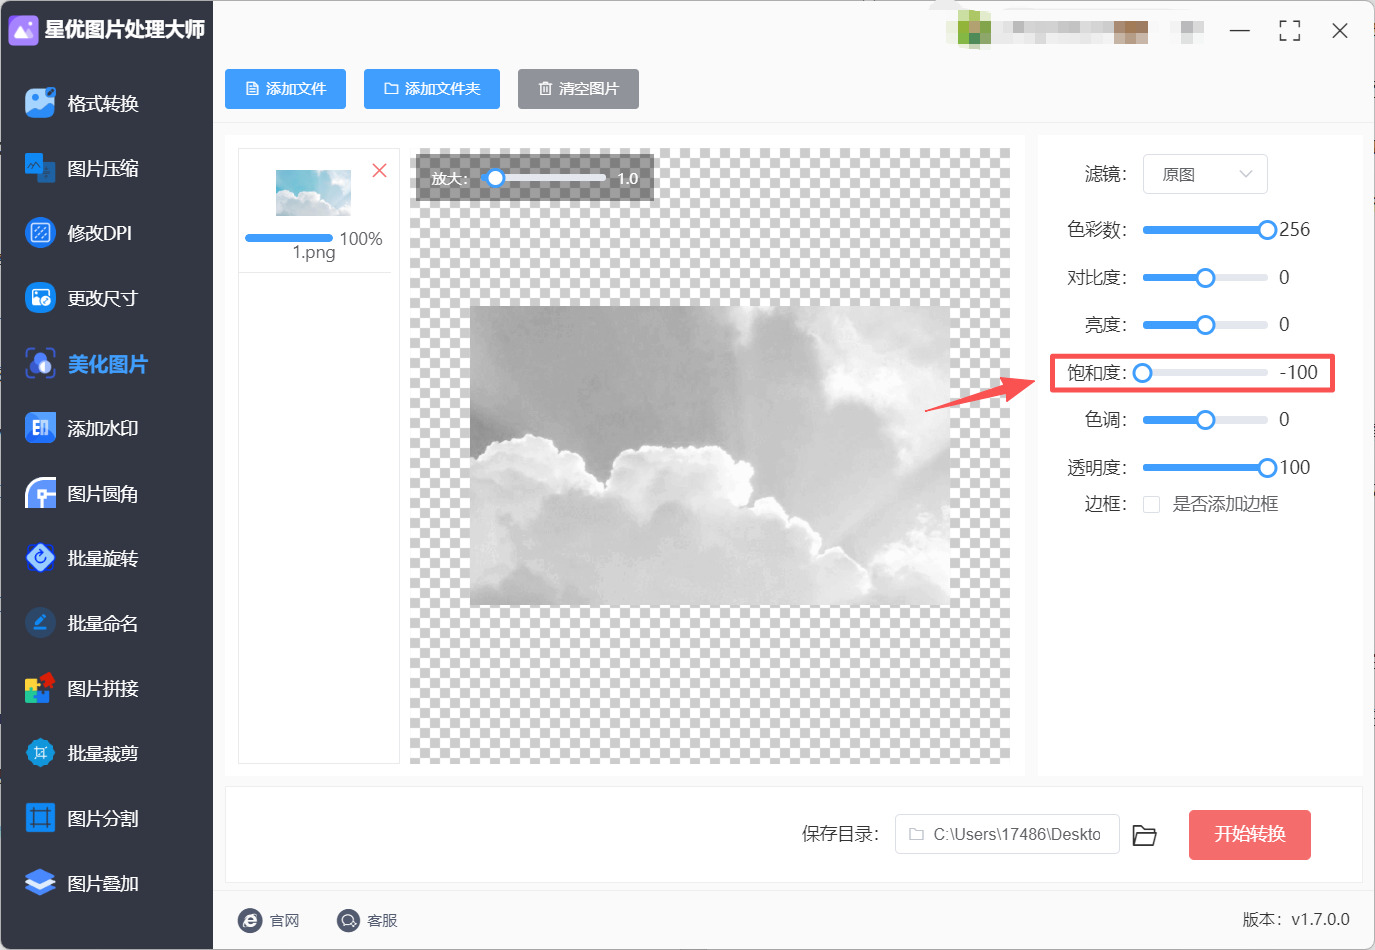Switch to 修改DPI menu label
Viewport: 1375px width, 950px height.
[x=100, y=233]
